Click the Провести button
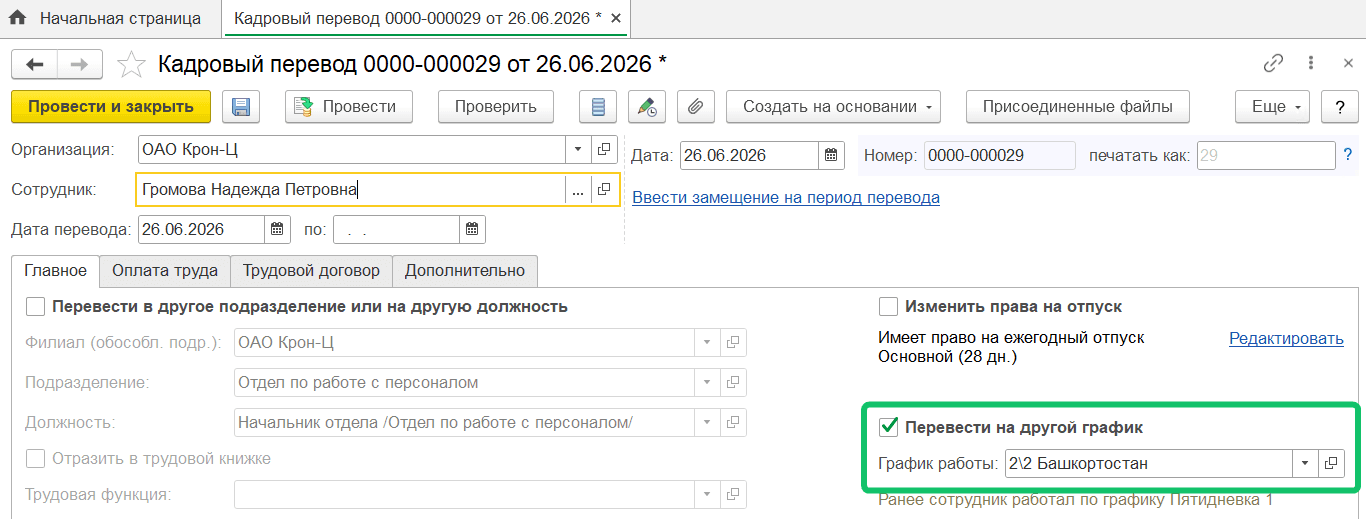The width and height of the screenshot is (1366, 519). (x=348, y=107)
